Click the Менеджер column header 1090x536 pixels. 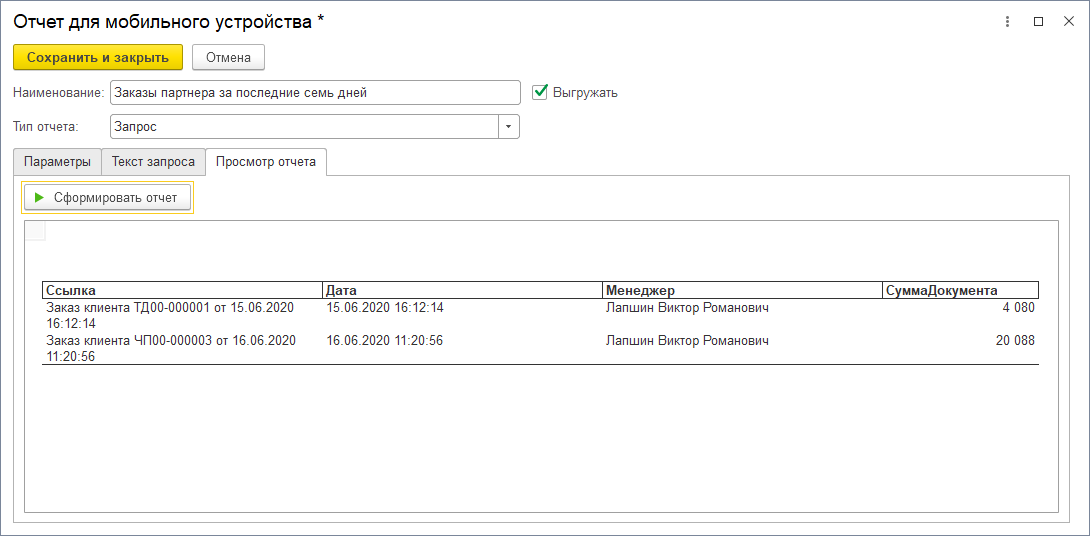click(742, 290)
